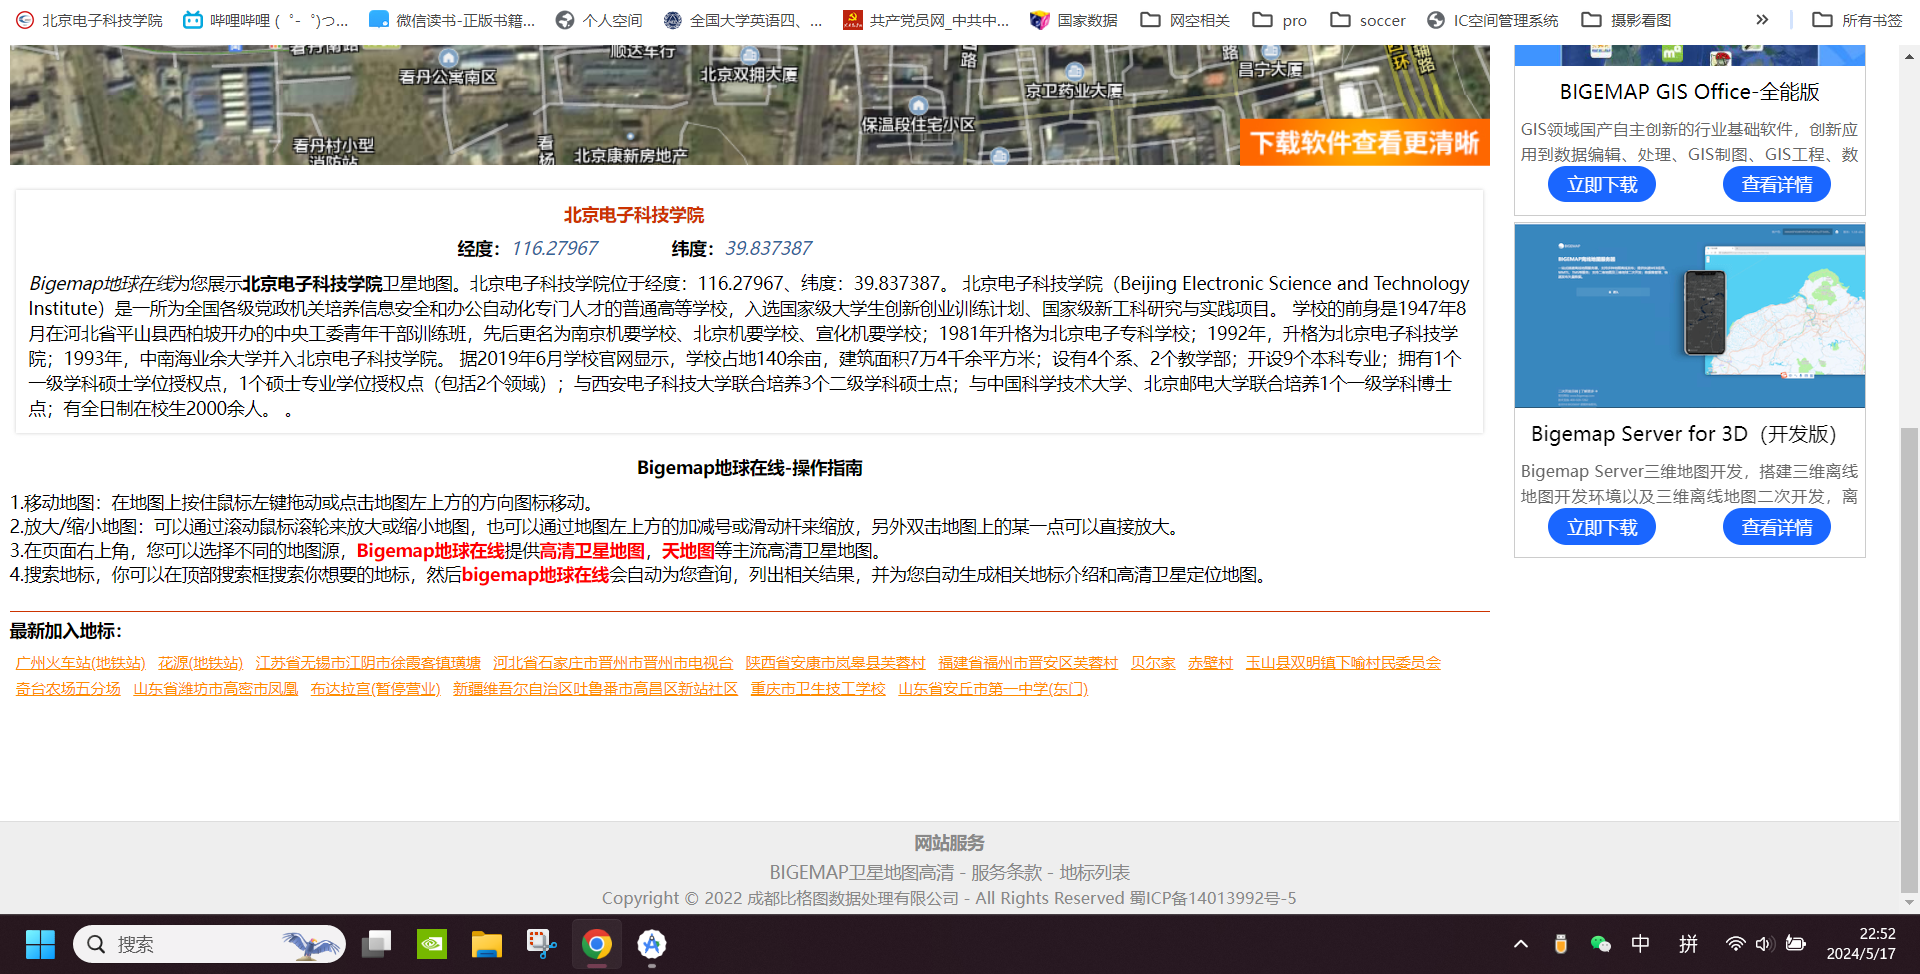Toggle the 中 input language indicator
Viewport: 1920px width, 974px height.
[x=1641, y=944]
